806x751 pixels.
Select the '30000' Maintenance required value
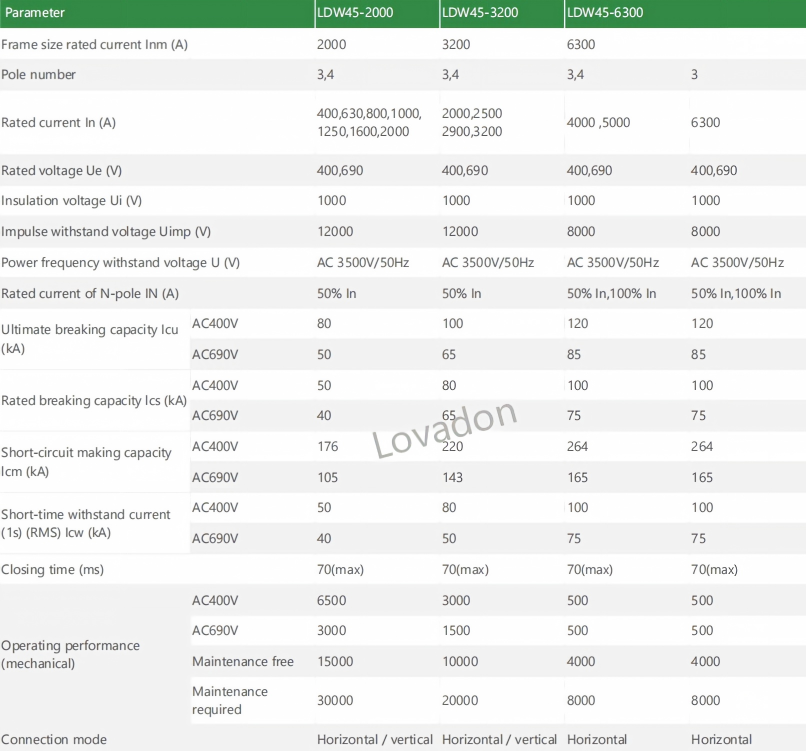point(335,700)
